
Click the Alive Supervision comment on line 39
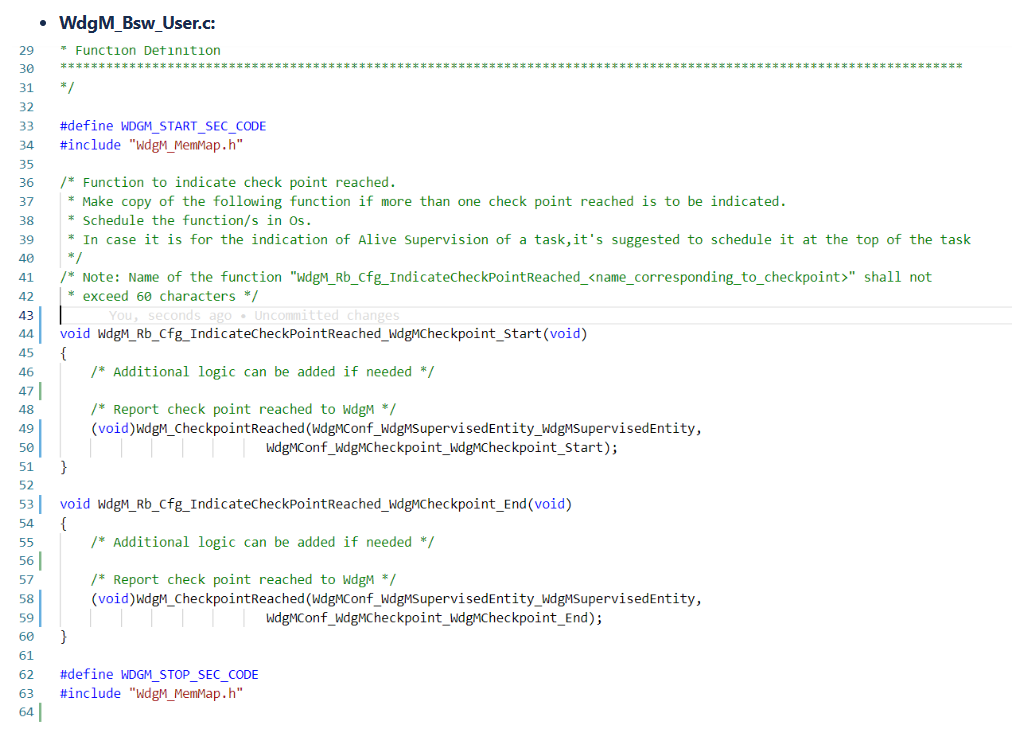(519, 239)
